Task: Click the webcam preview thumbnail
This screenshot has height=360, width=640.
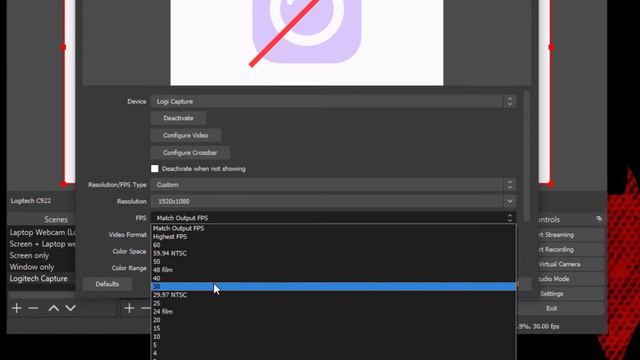Action: click(x=307, y=42)
